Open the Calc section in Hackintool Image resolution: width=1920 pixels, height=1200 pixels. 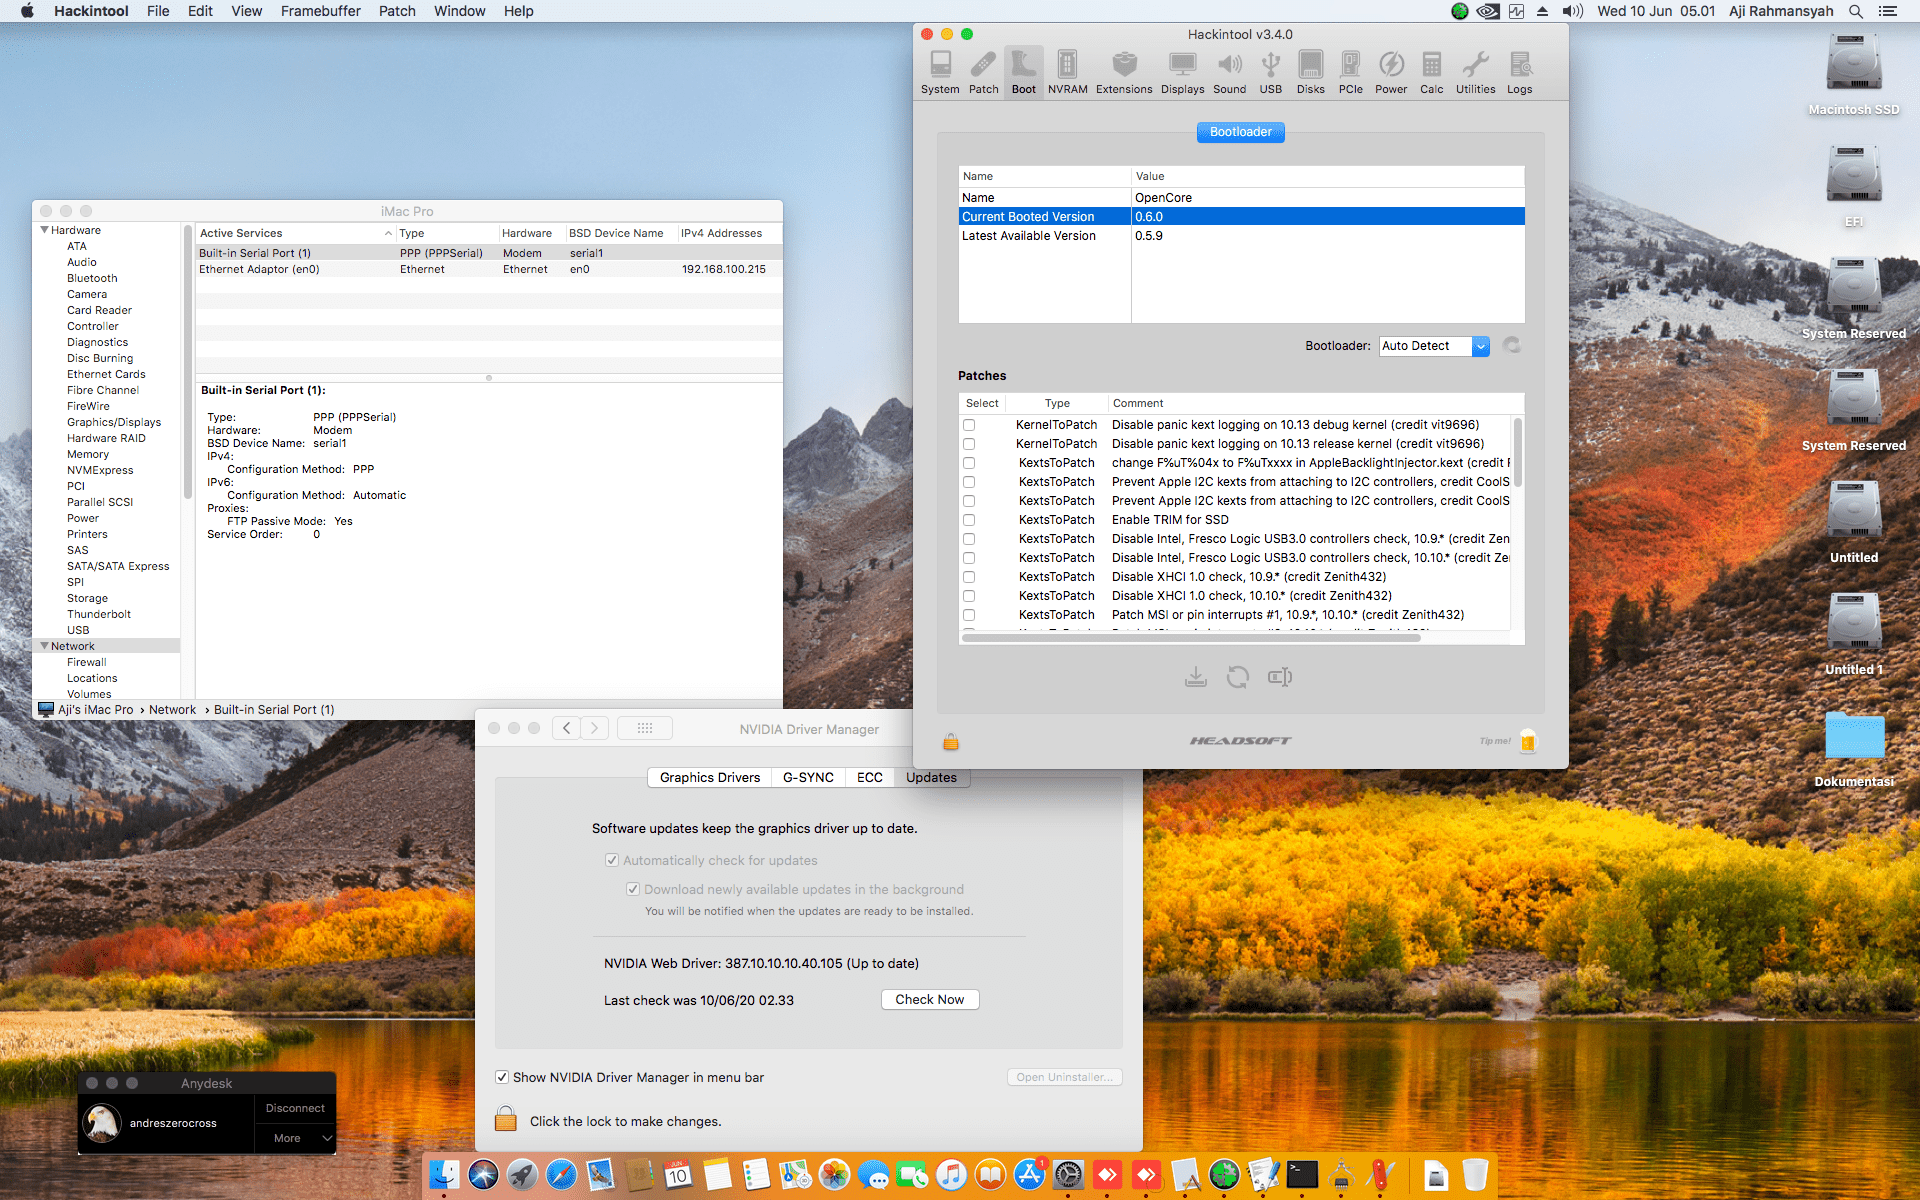point(1432,73)
